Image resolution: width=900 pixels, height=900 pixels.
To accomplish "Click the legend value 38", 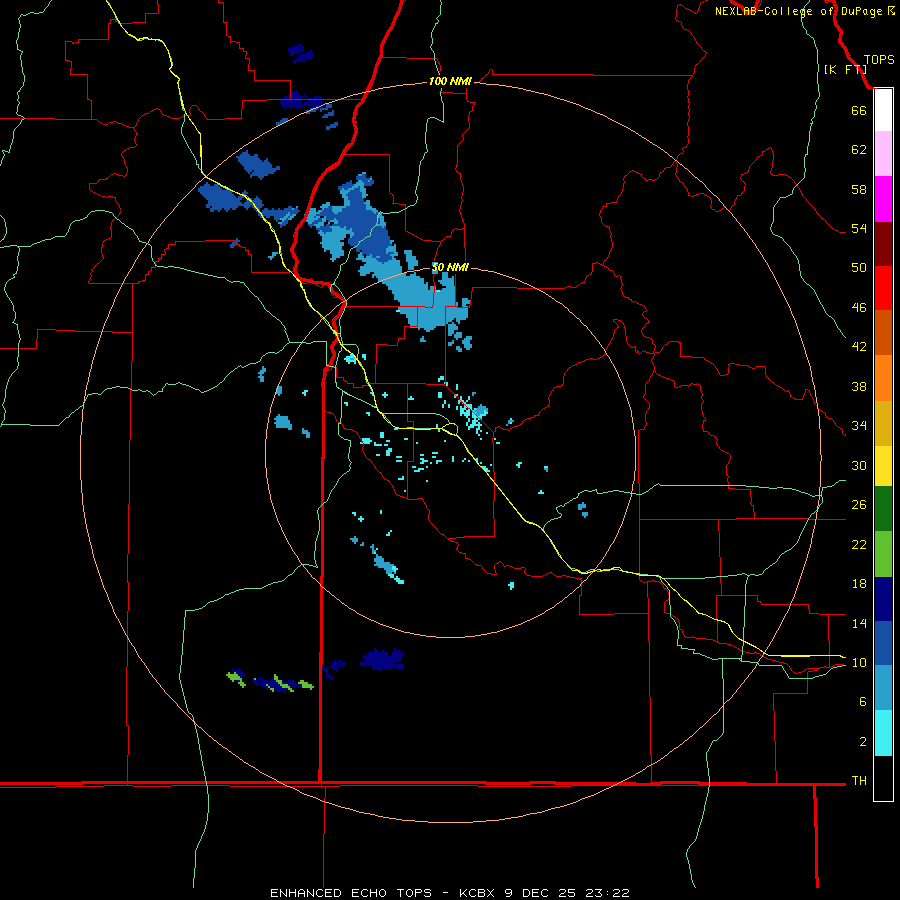I will (859, 386).
